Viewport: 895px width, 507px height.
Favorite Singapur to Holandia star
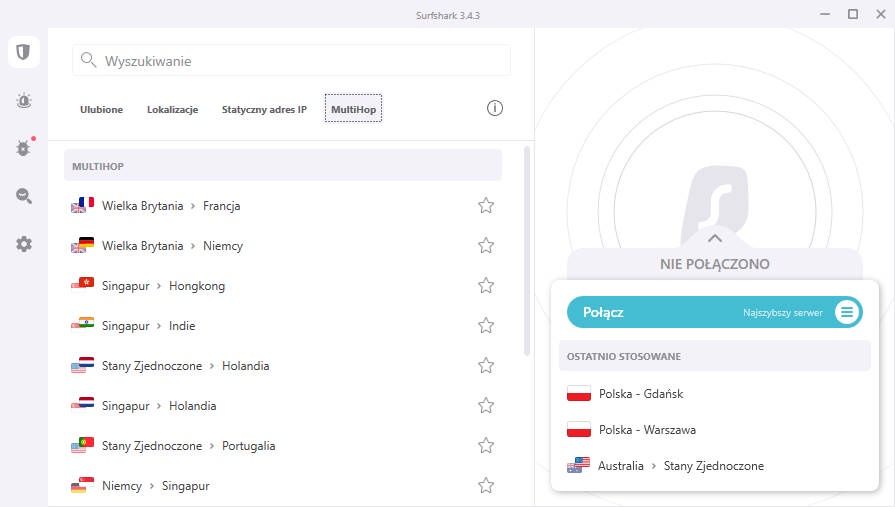486,405
